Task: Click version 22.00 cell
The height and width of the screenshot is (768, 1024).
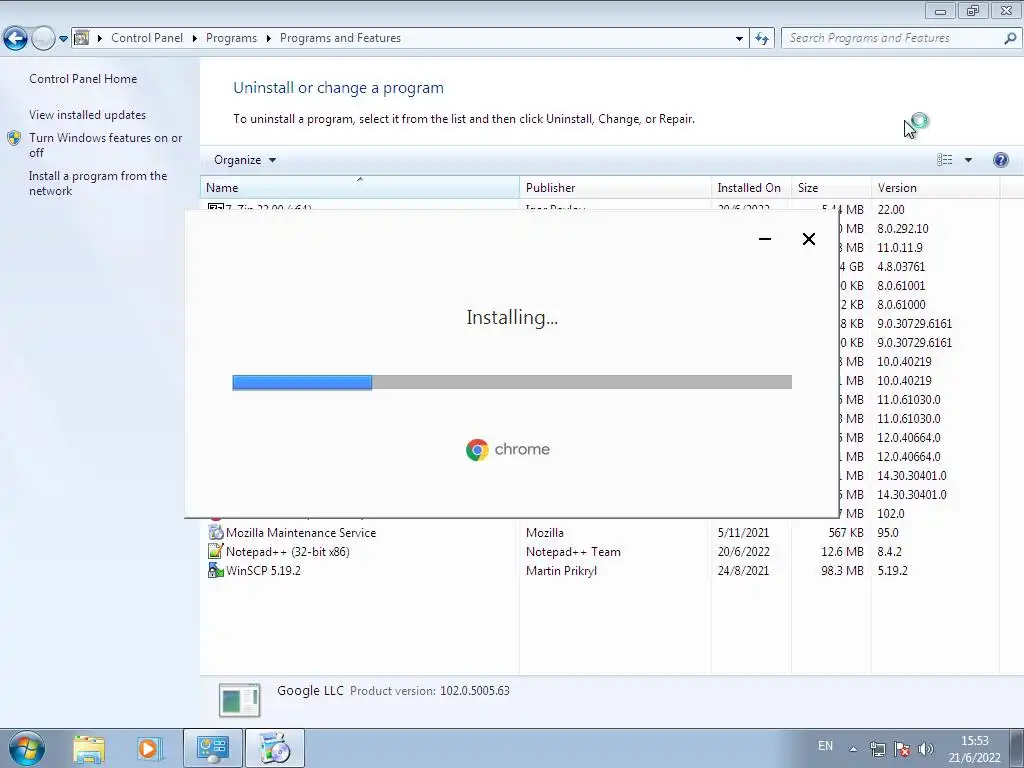Action: [x=891, y=210]
